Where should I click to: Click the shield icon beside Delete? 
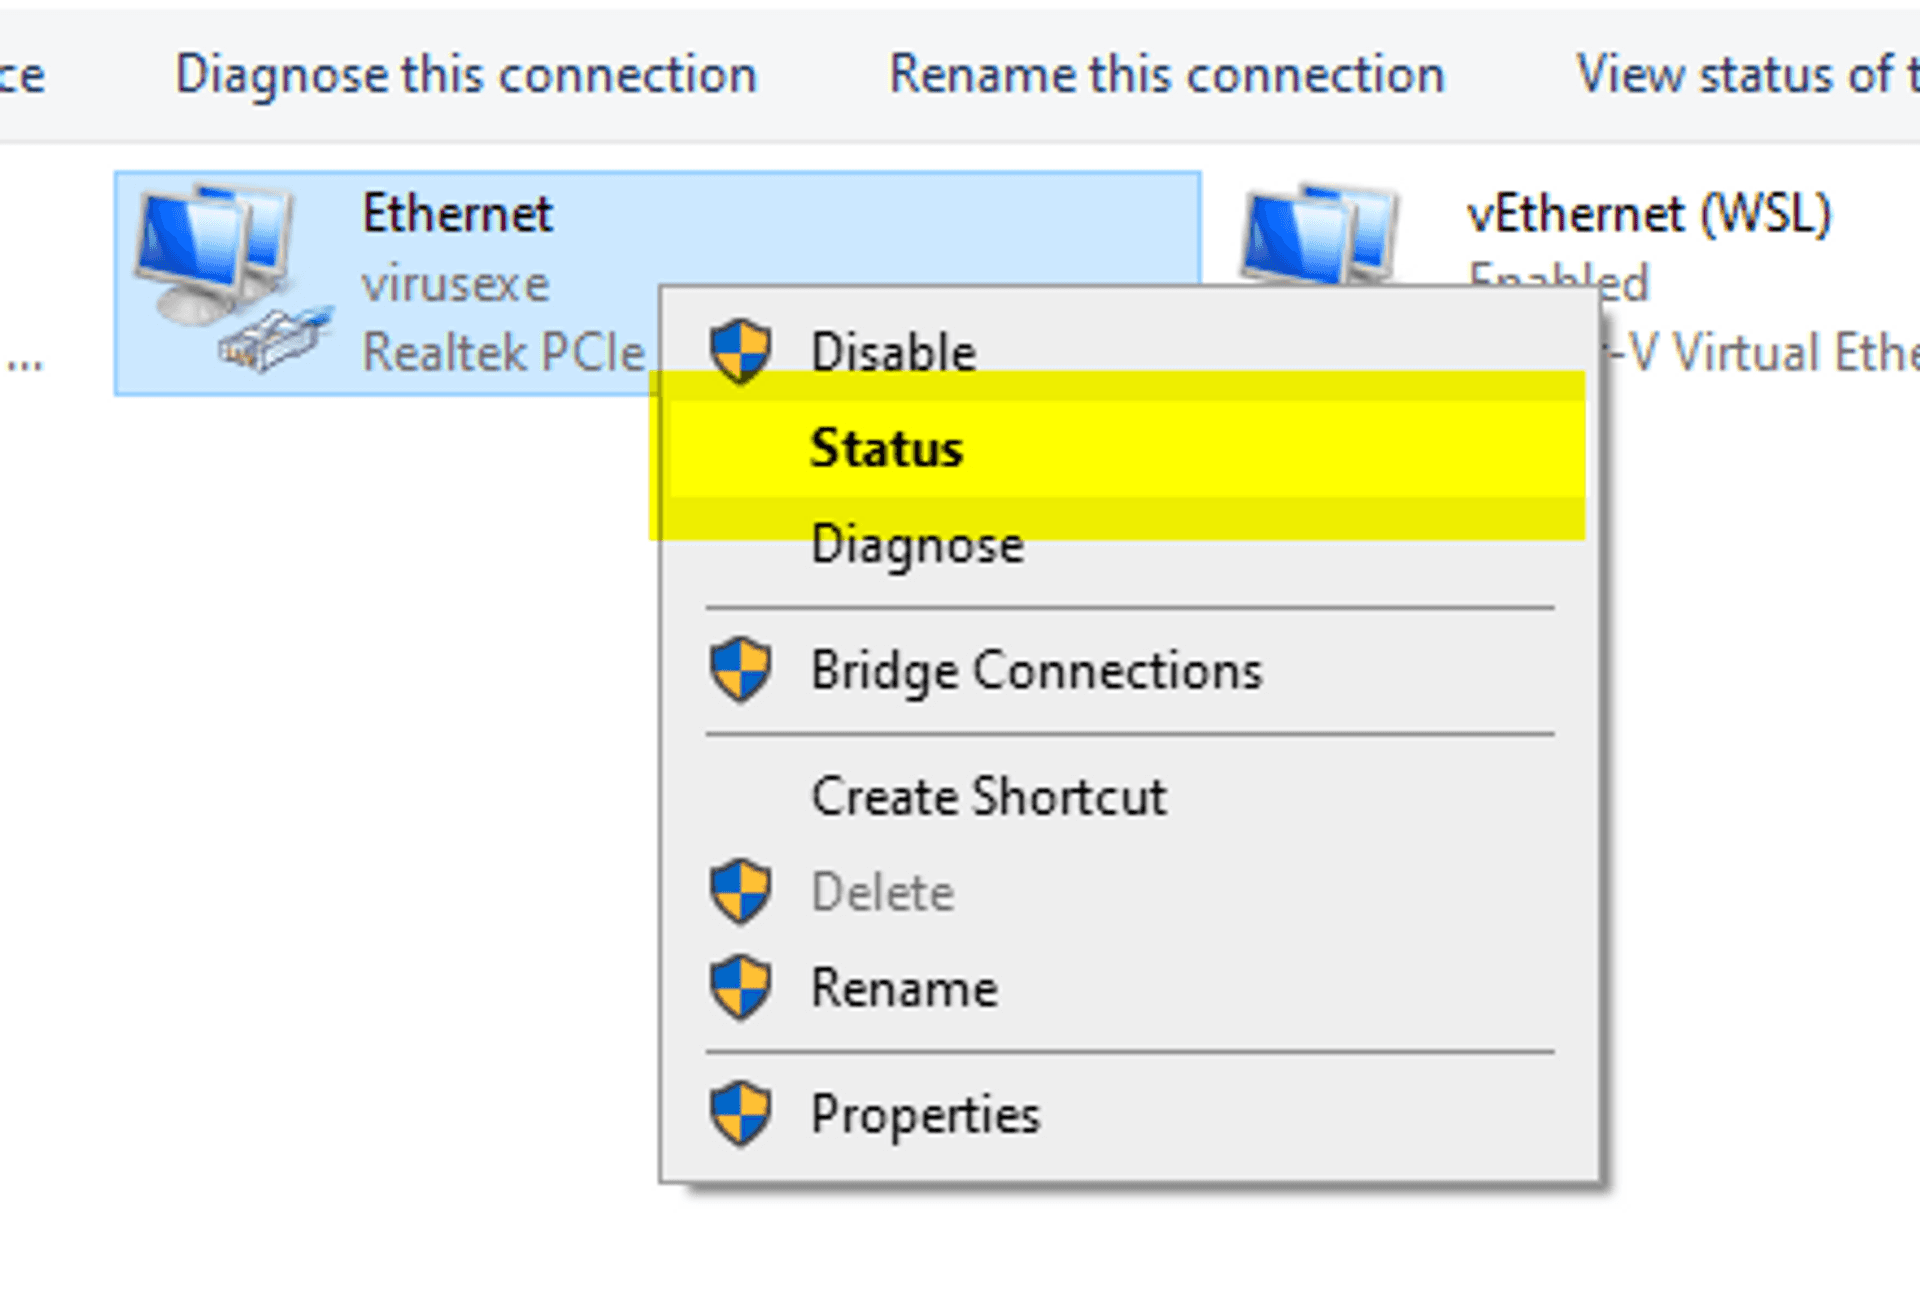[x=740, y=892]
